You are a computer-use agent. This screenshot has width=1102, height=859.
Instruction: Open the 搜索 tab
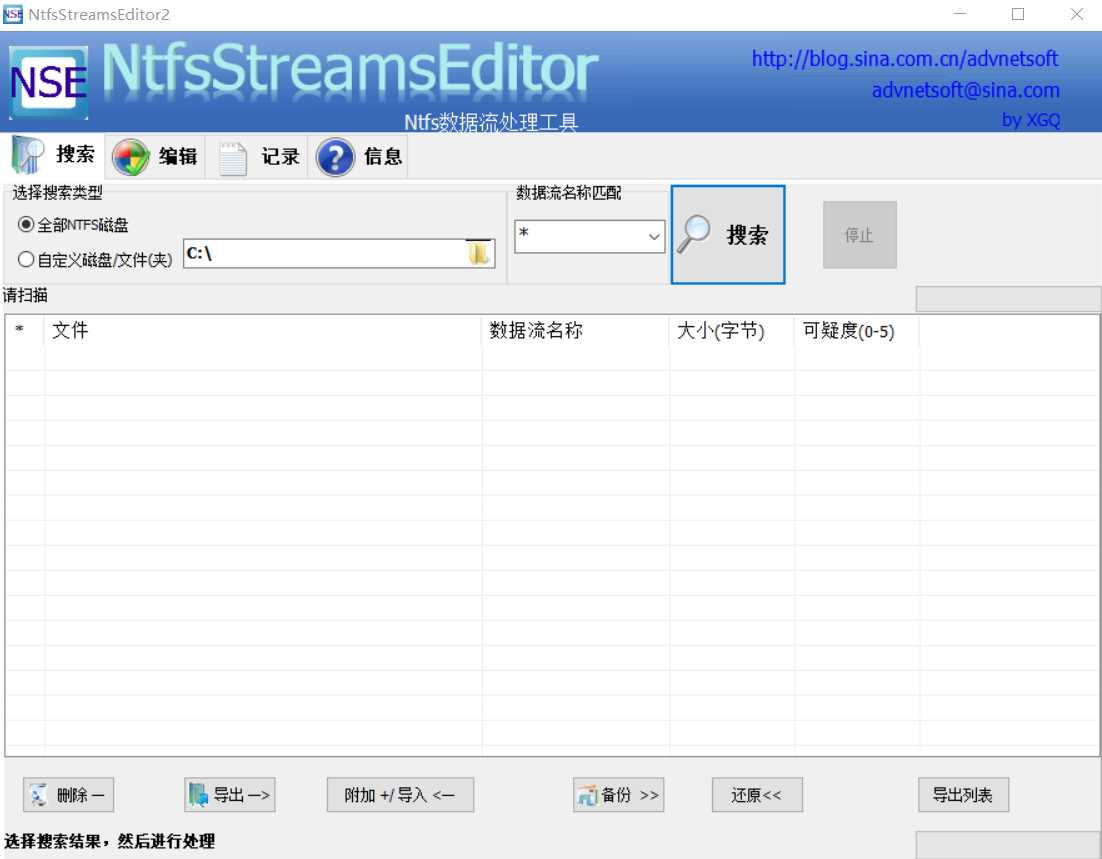pyautogui.click(x=53, y=155)
